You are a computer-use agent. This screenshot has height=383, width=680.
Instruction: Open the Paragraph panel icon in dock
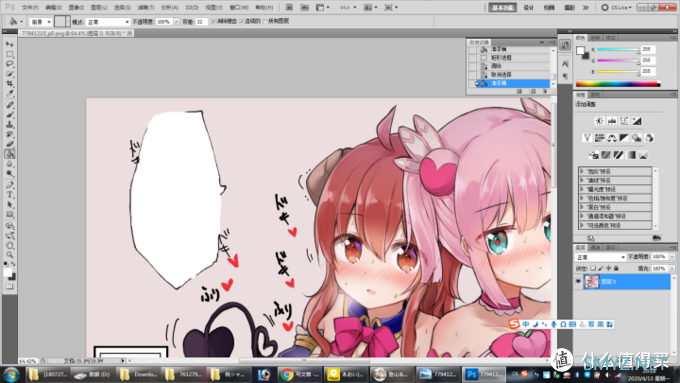[x=565, y=76]
